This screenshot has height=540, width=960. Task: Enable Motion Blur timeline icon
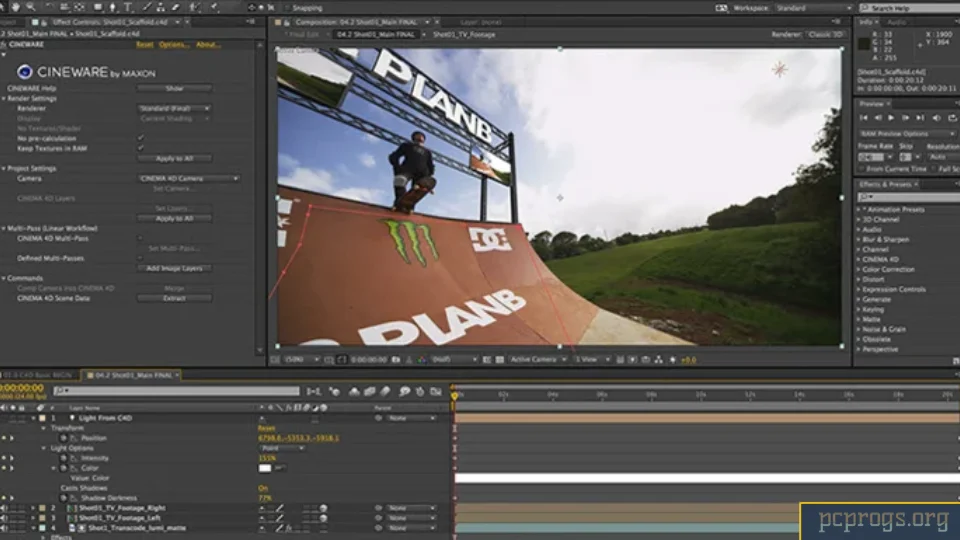pos(385,391)
